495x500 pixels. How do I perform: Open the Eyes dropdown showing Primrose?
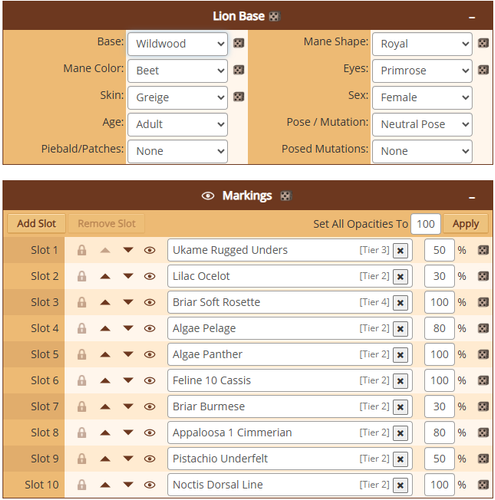(x=422, y=71)
